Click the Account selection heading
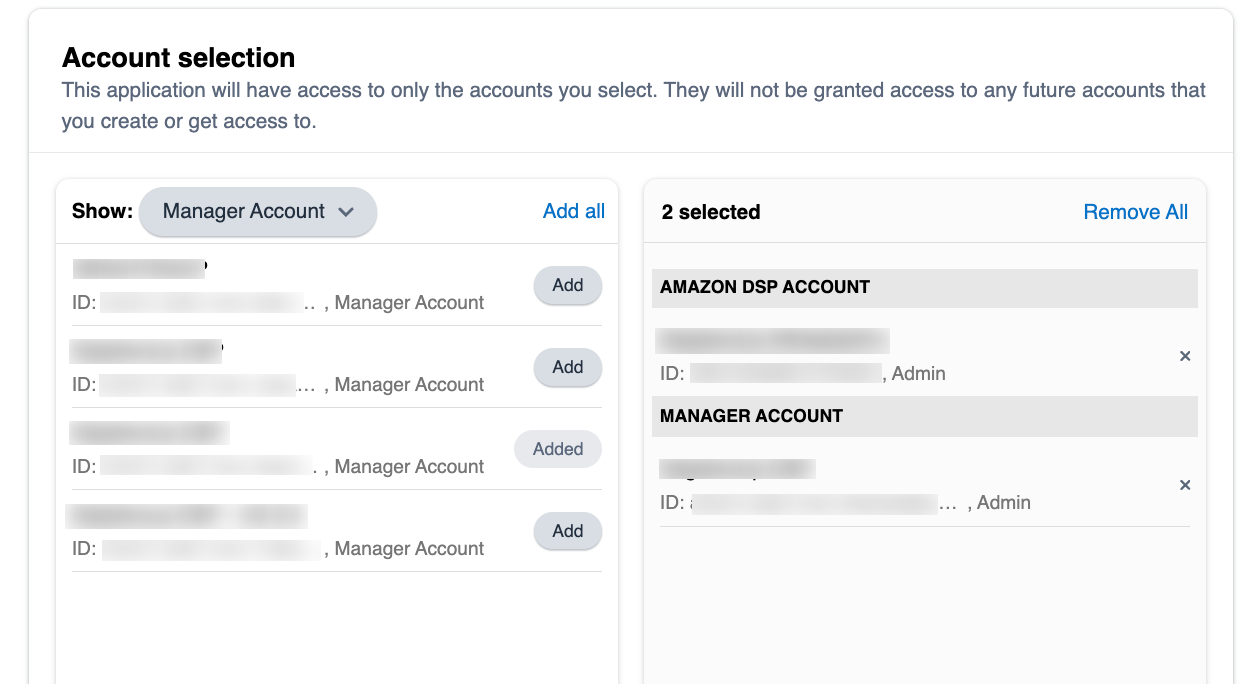Viewport: 1240px width, 690px height. [x=179, y=58]
